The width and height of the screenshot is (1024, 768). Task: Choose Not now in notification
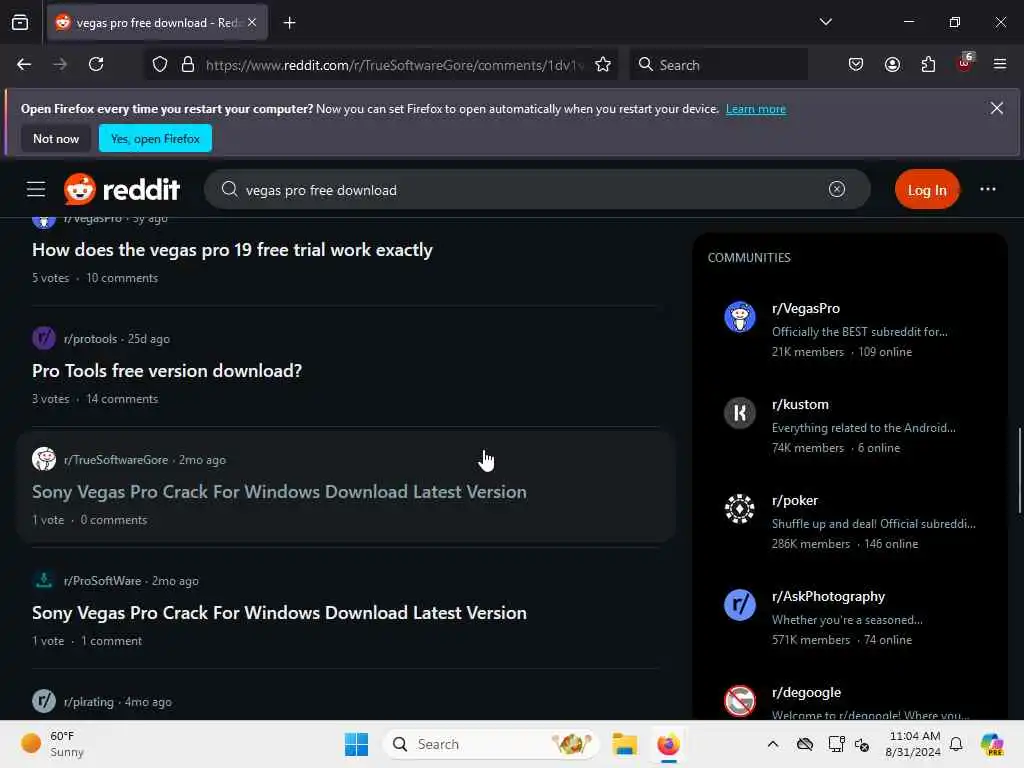[56, 138]
